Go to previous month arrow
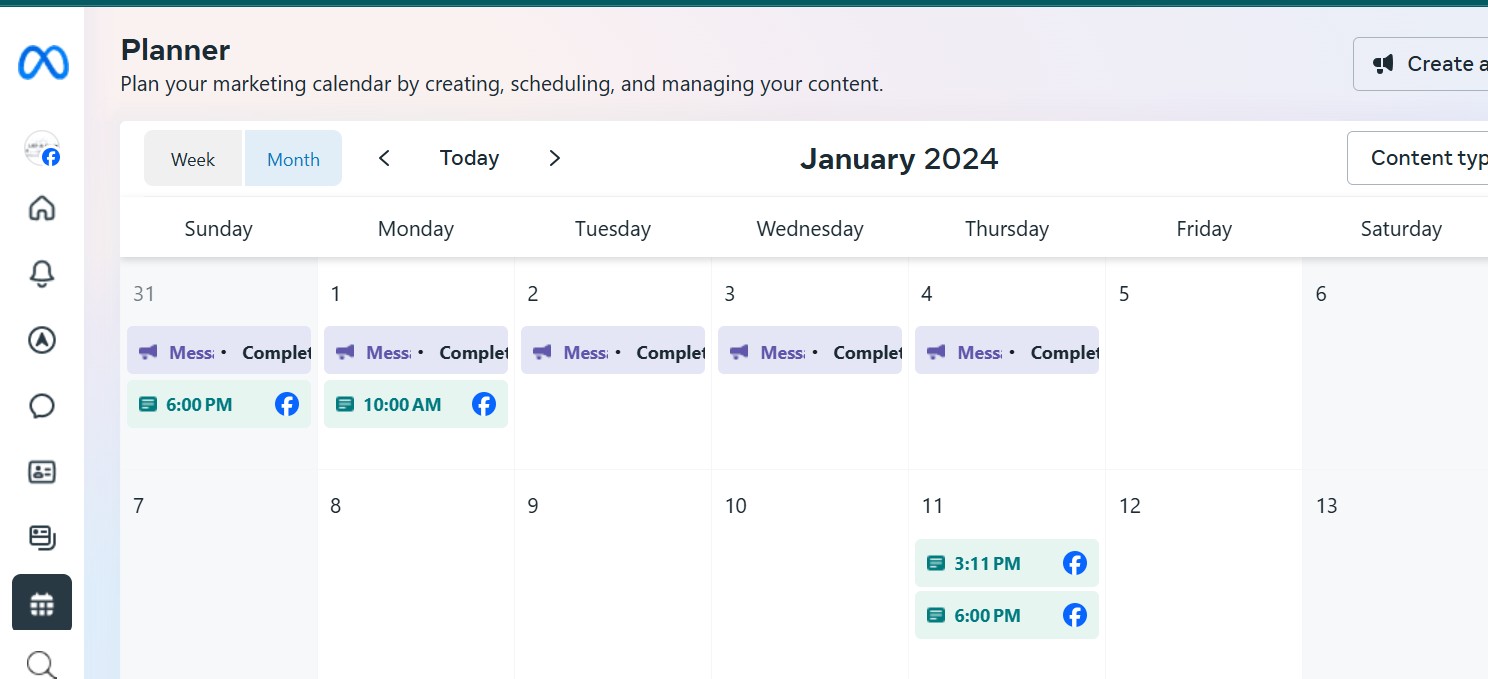 click(x=384, y=158)
